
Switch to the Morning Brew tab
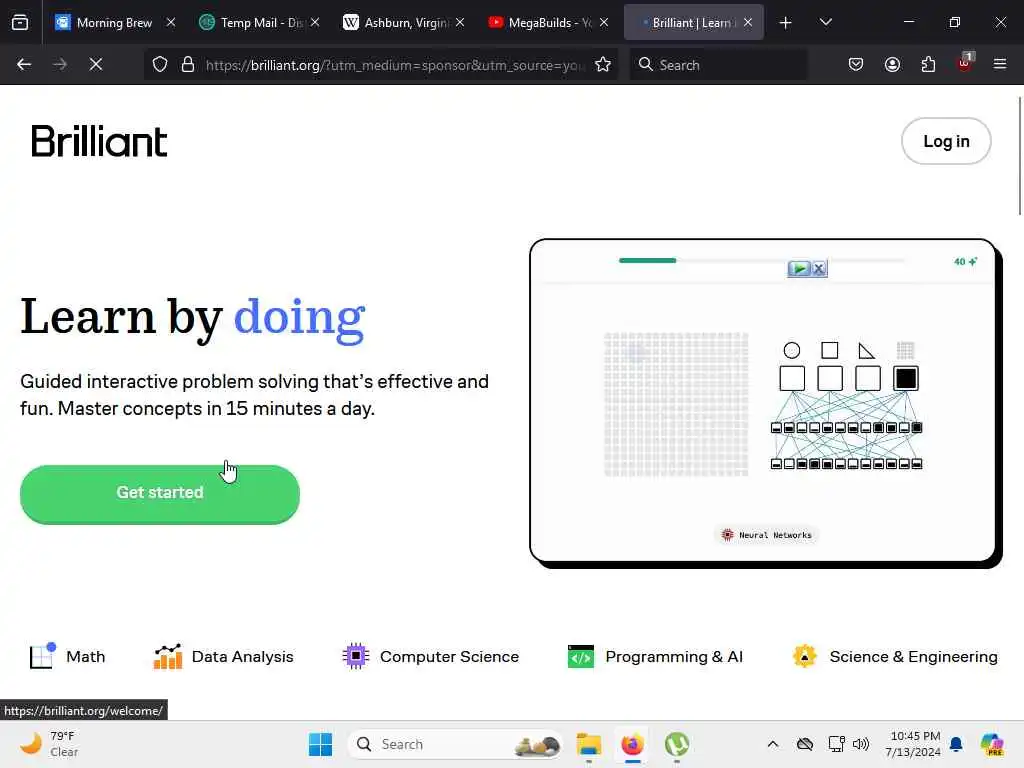click(115, 23)
